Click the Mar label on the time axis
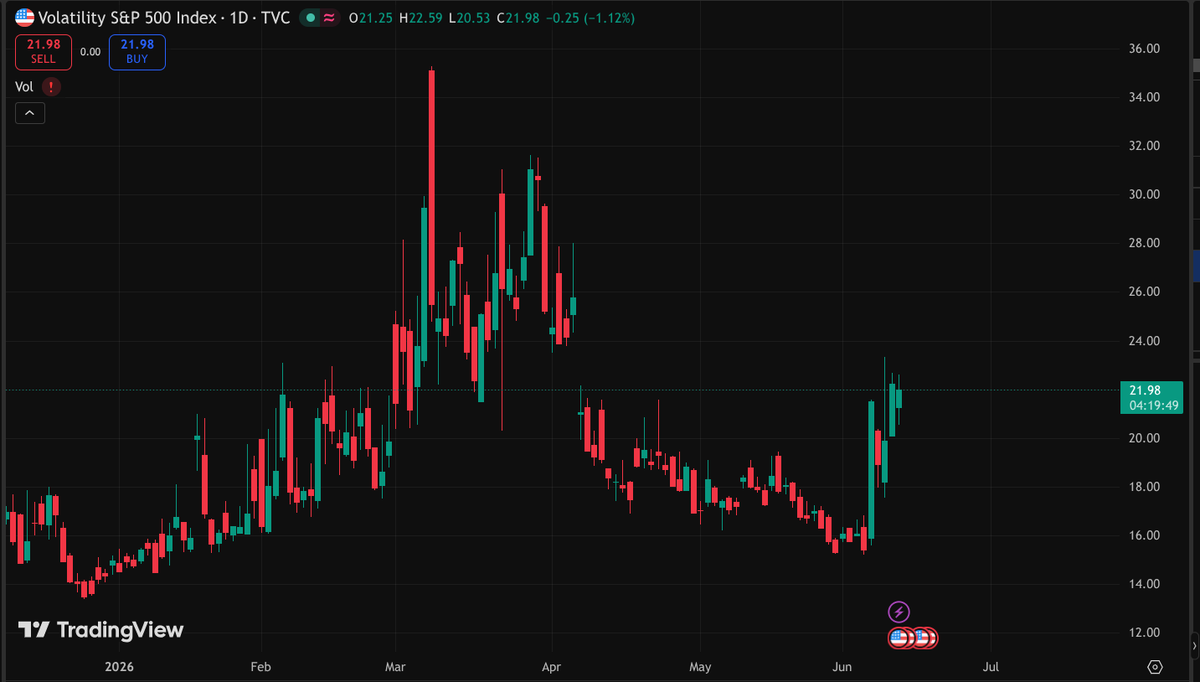The image size is (1200, 682). click(x=395, y=666)
